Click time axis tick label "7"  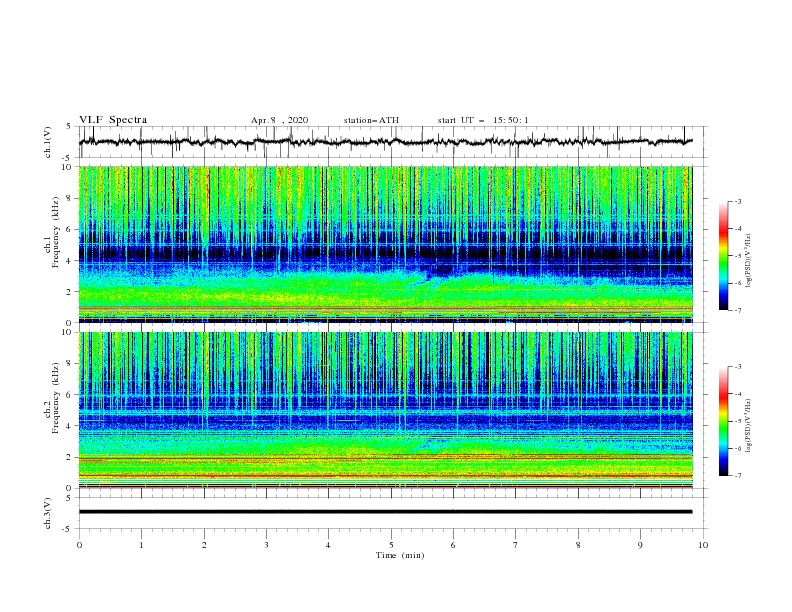(x=516, y=545)
